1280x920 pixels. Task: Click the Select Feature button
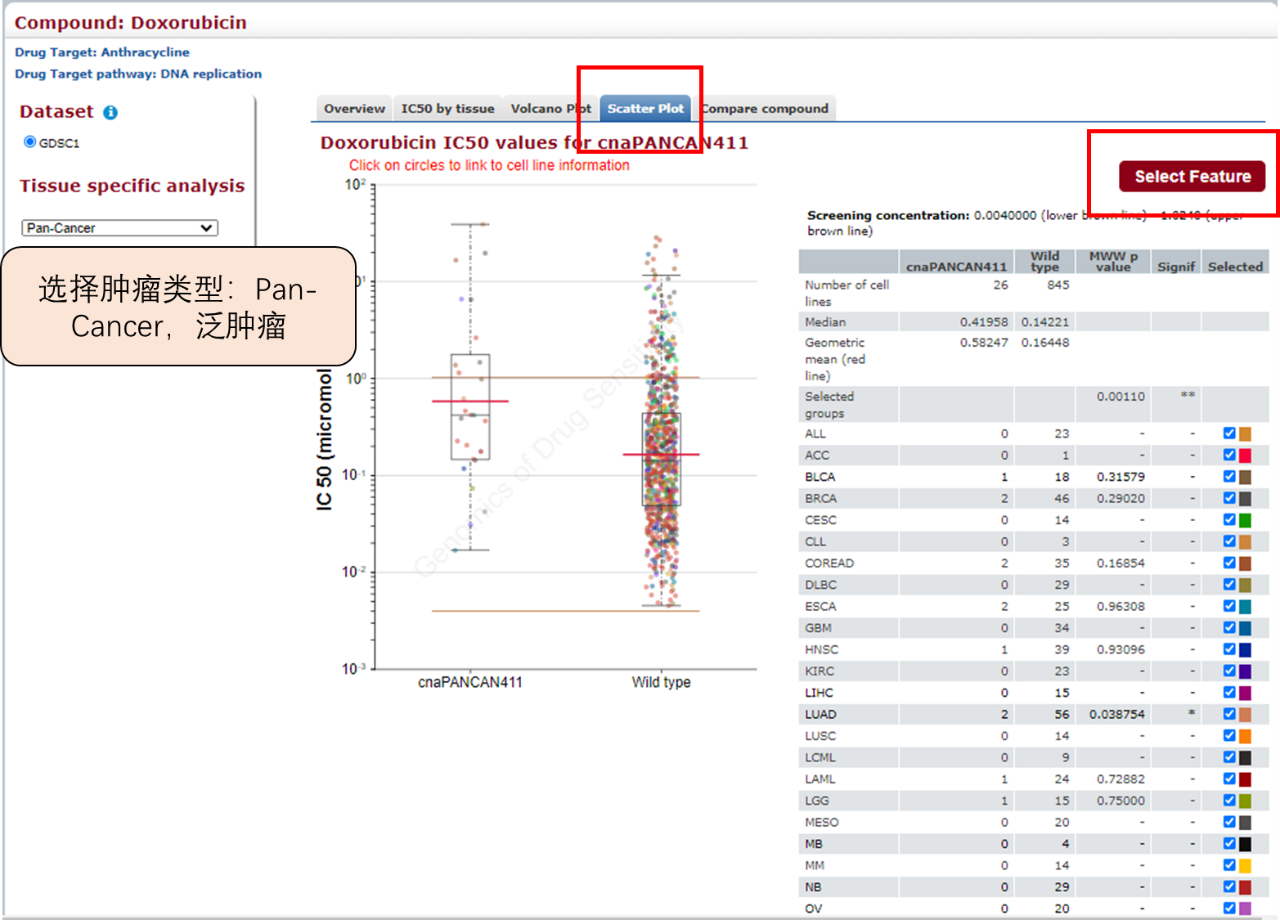pos(1192,176)
